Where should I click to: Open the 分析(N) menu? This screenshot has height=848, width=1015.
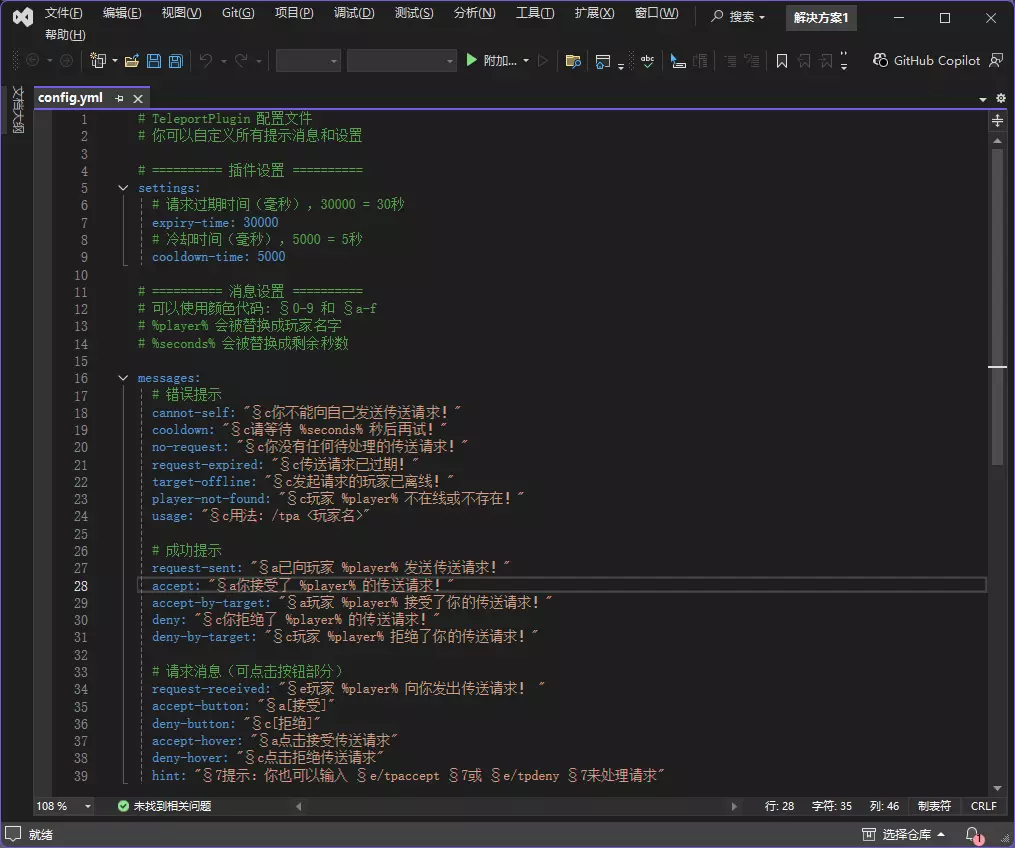tap(474, 13)
